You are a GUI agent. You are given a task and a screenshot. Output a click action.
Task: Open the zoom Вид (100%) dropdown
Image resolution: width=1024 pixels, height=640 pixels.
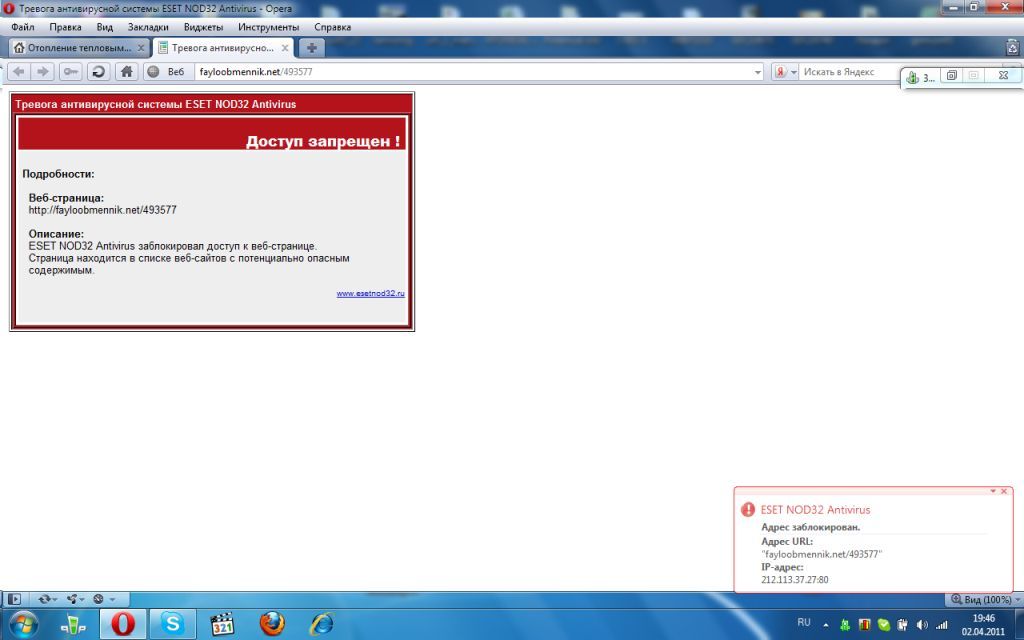[982, 600]
